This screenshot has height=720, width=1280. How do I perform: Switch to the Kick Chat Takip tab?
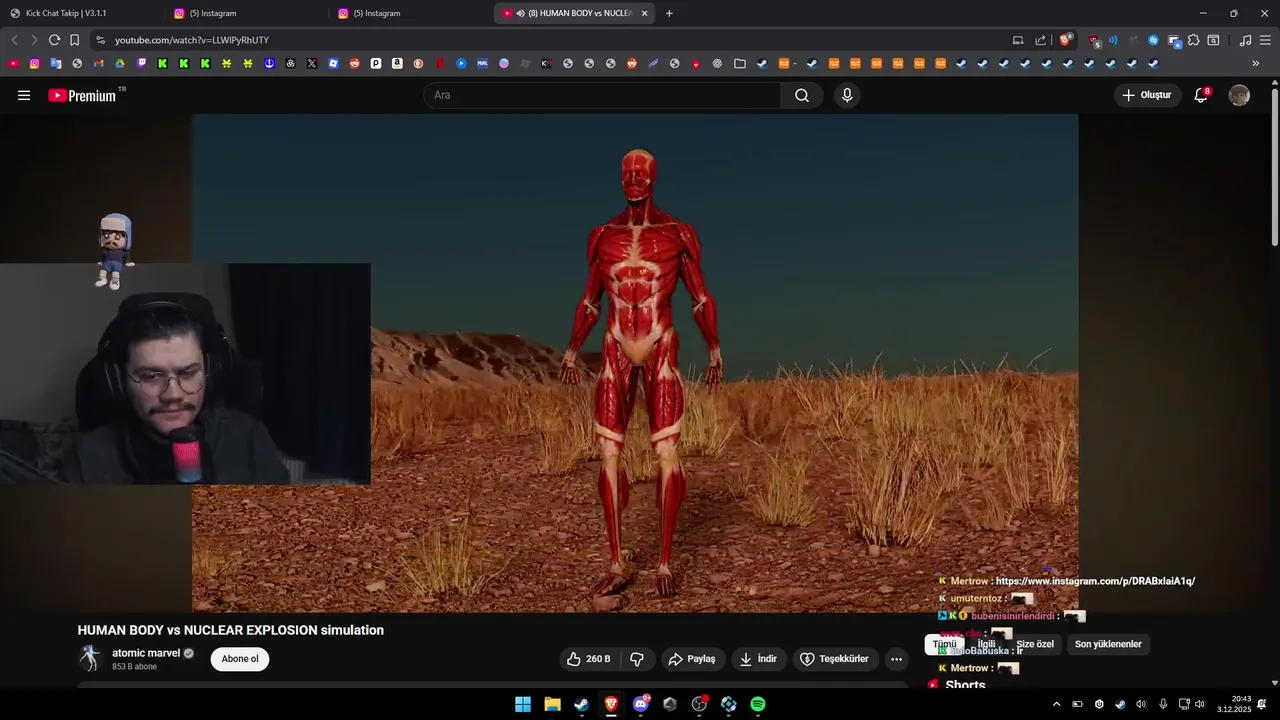83,13
